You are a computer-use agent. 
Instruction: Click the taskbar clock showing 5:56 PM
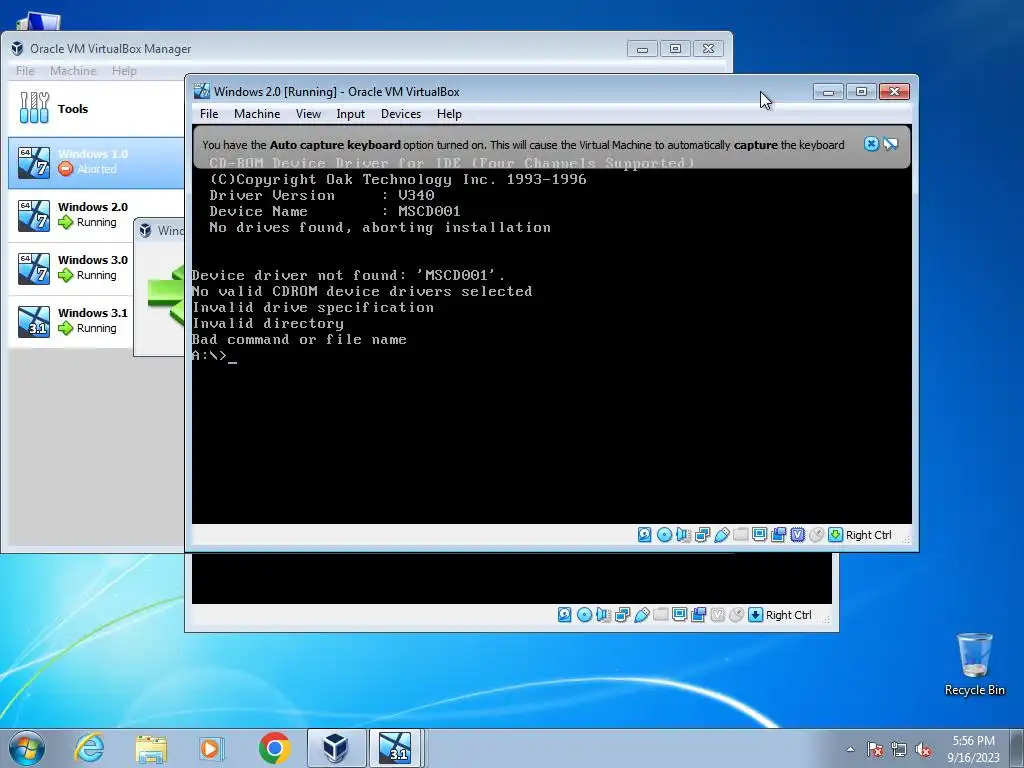[x=973, y=749]
